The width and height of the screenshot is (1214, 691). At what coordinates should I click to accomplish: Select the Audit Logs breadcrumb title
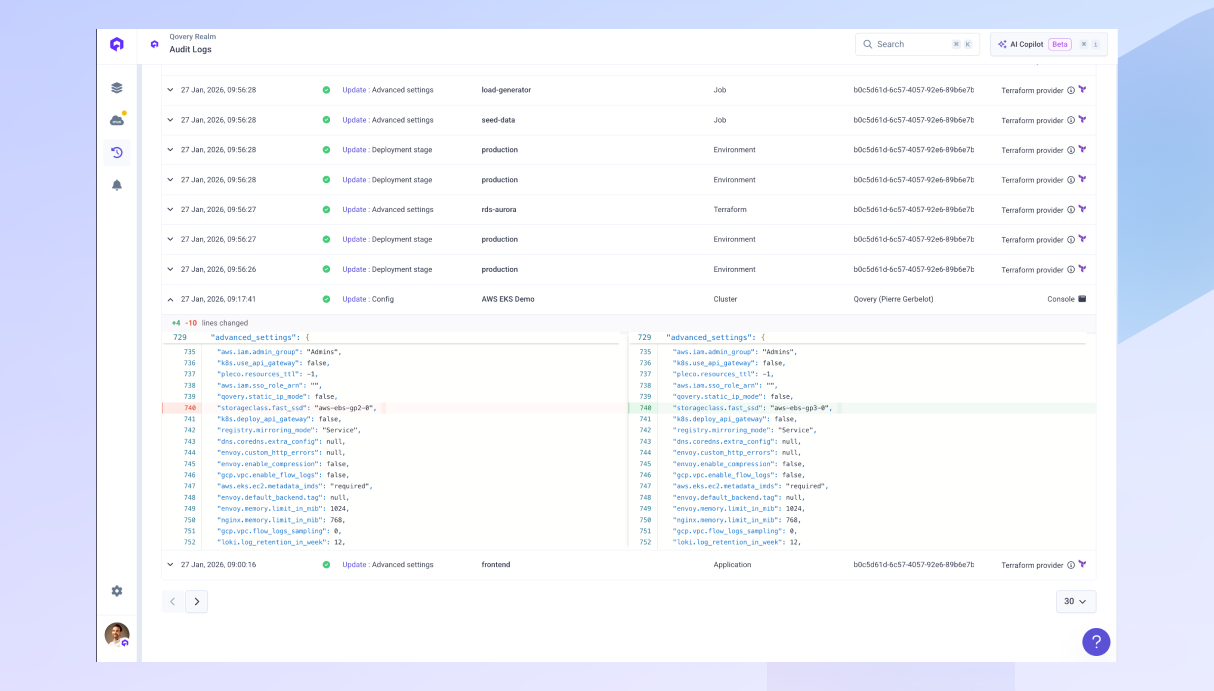pos(190,47)
